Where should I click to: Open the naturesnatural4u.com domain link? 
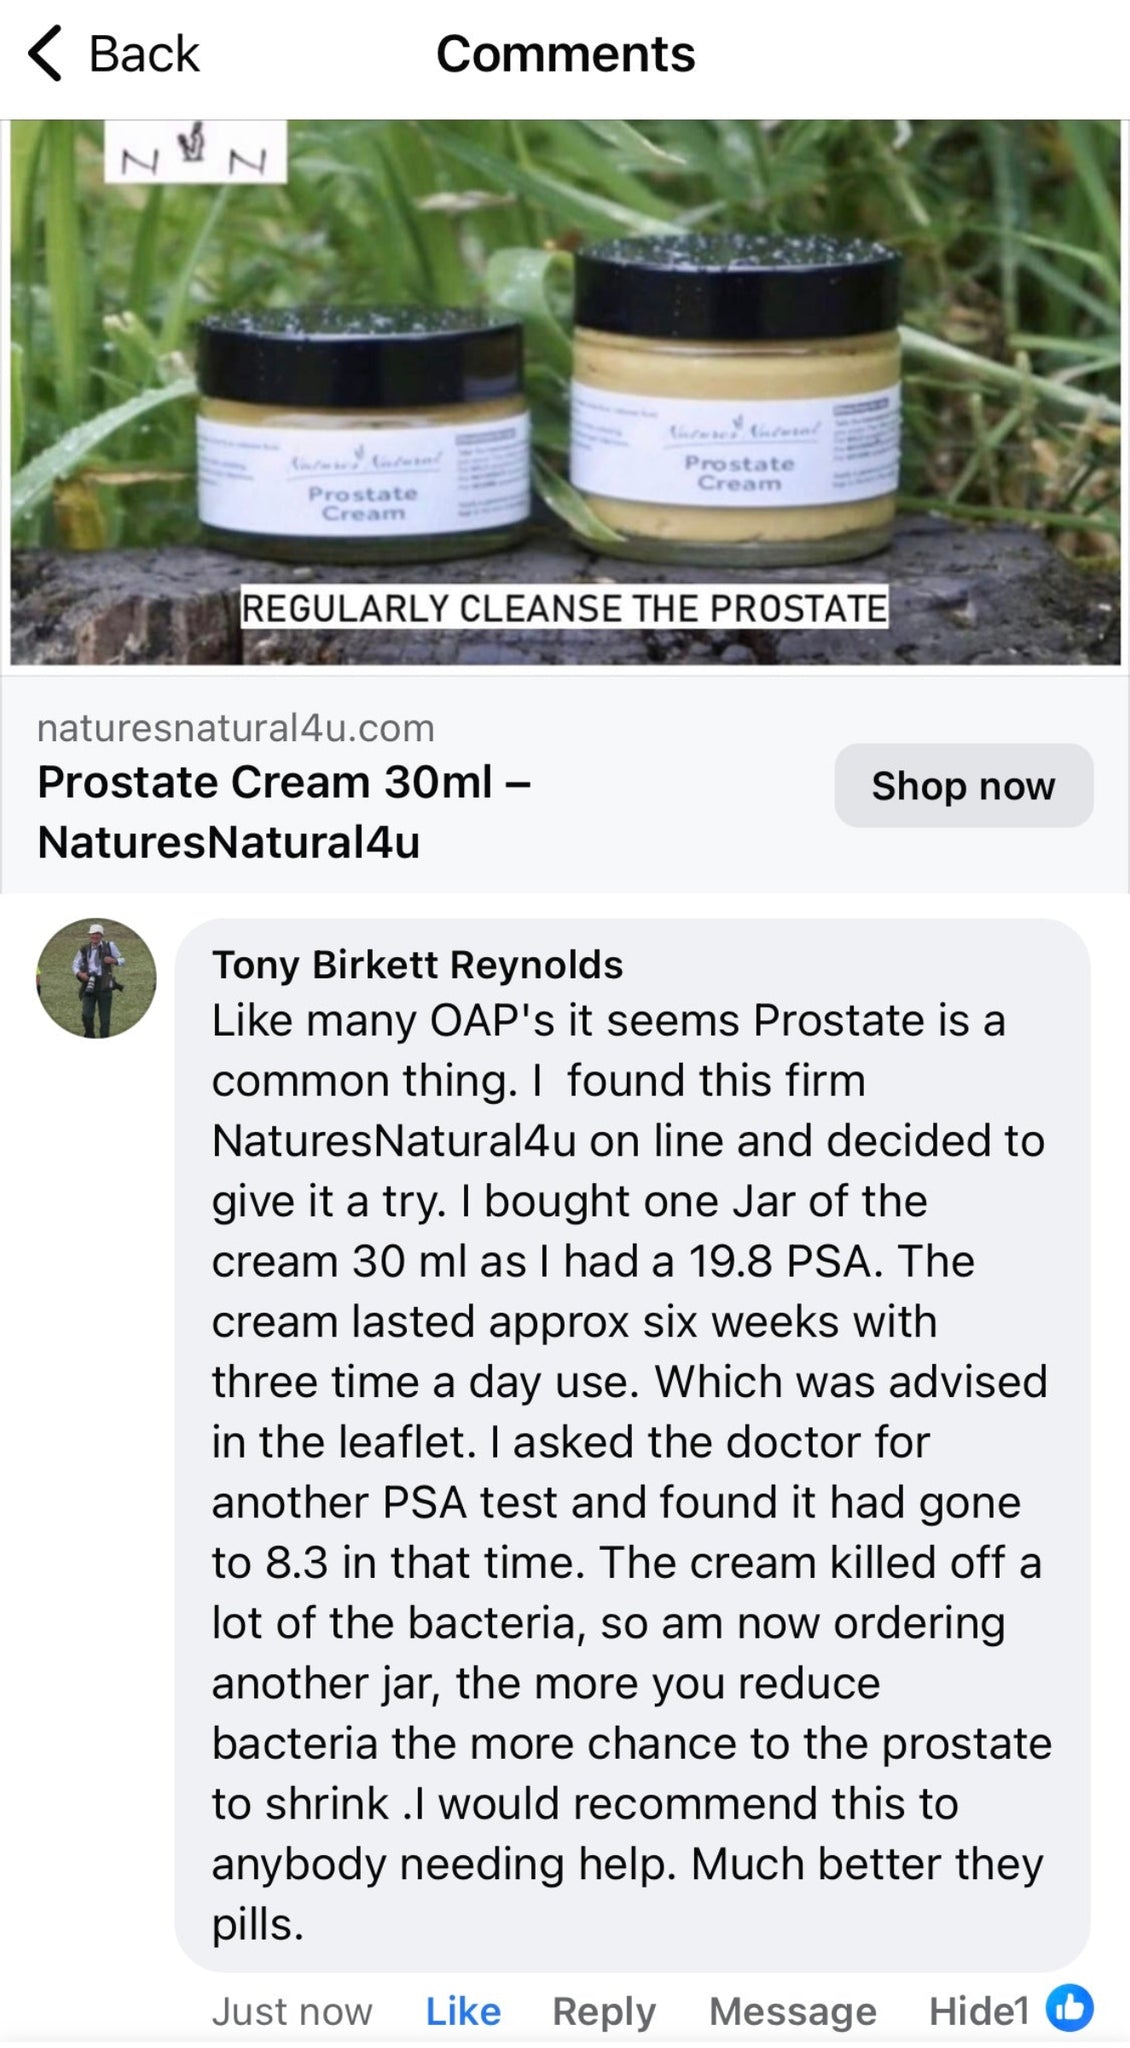[236, 728]
